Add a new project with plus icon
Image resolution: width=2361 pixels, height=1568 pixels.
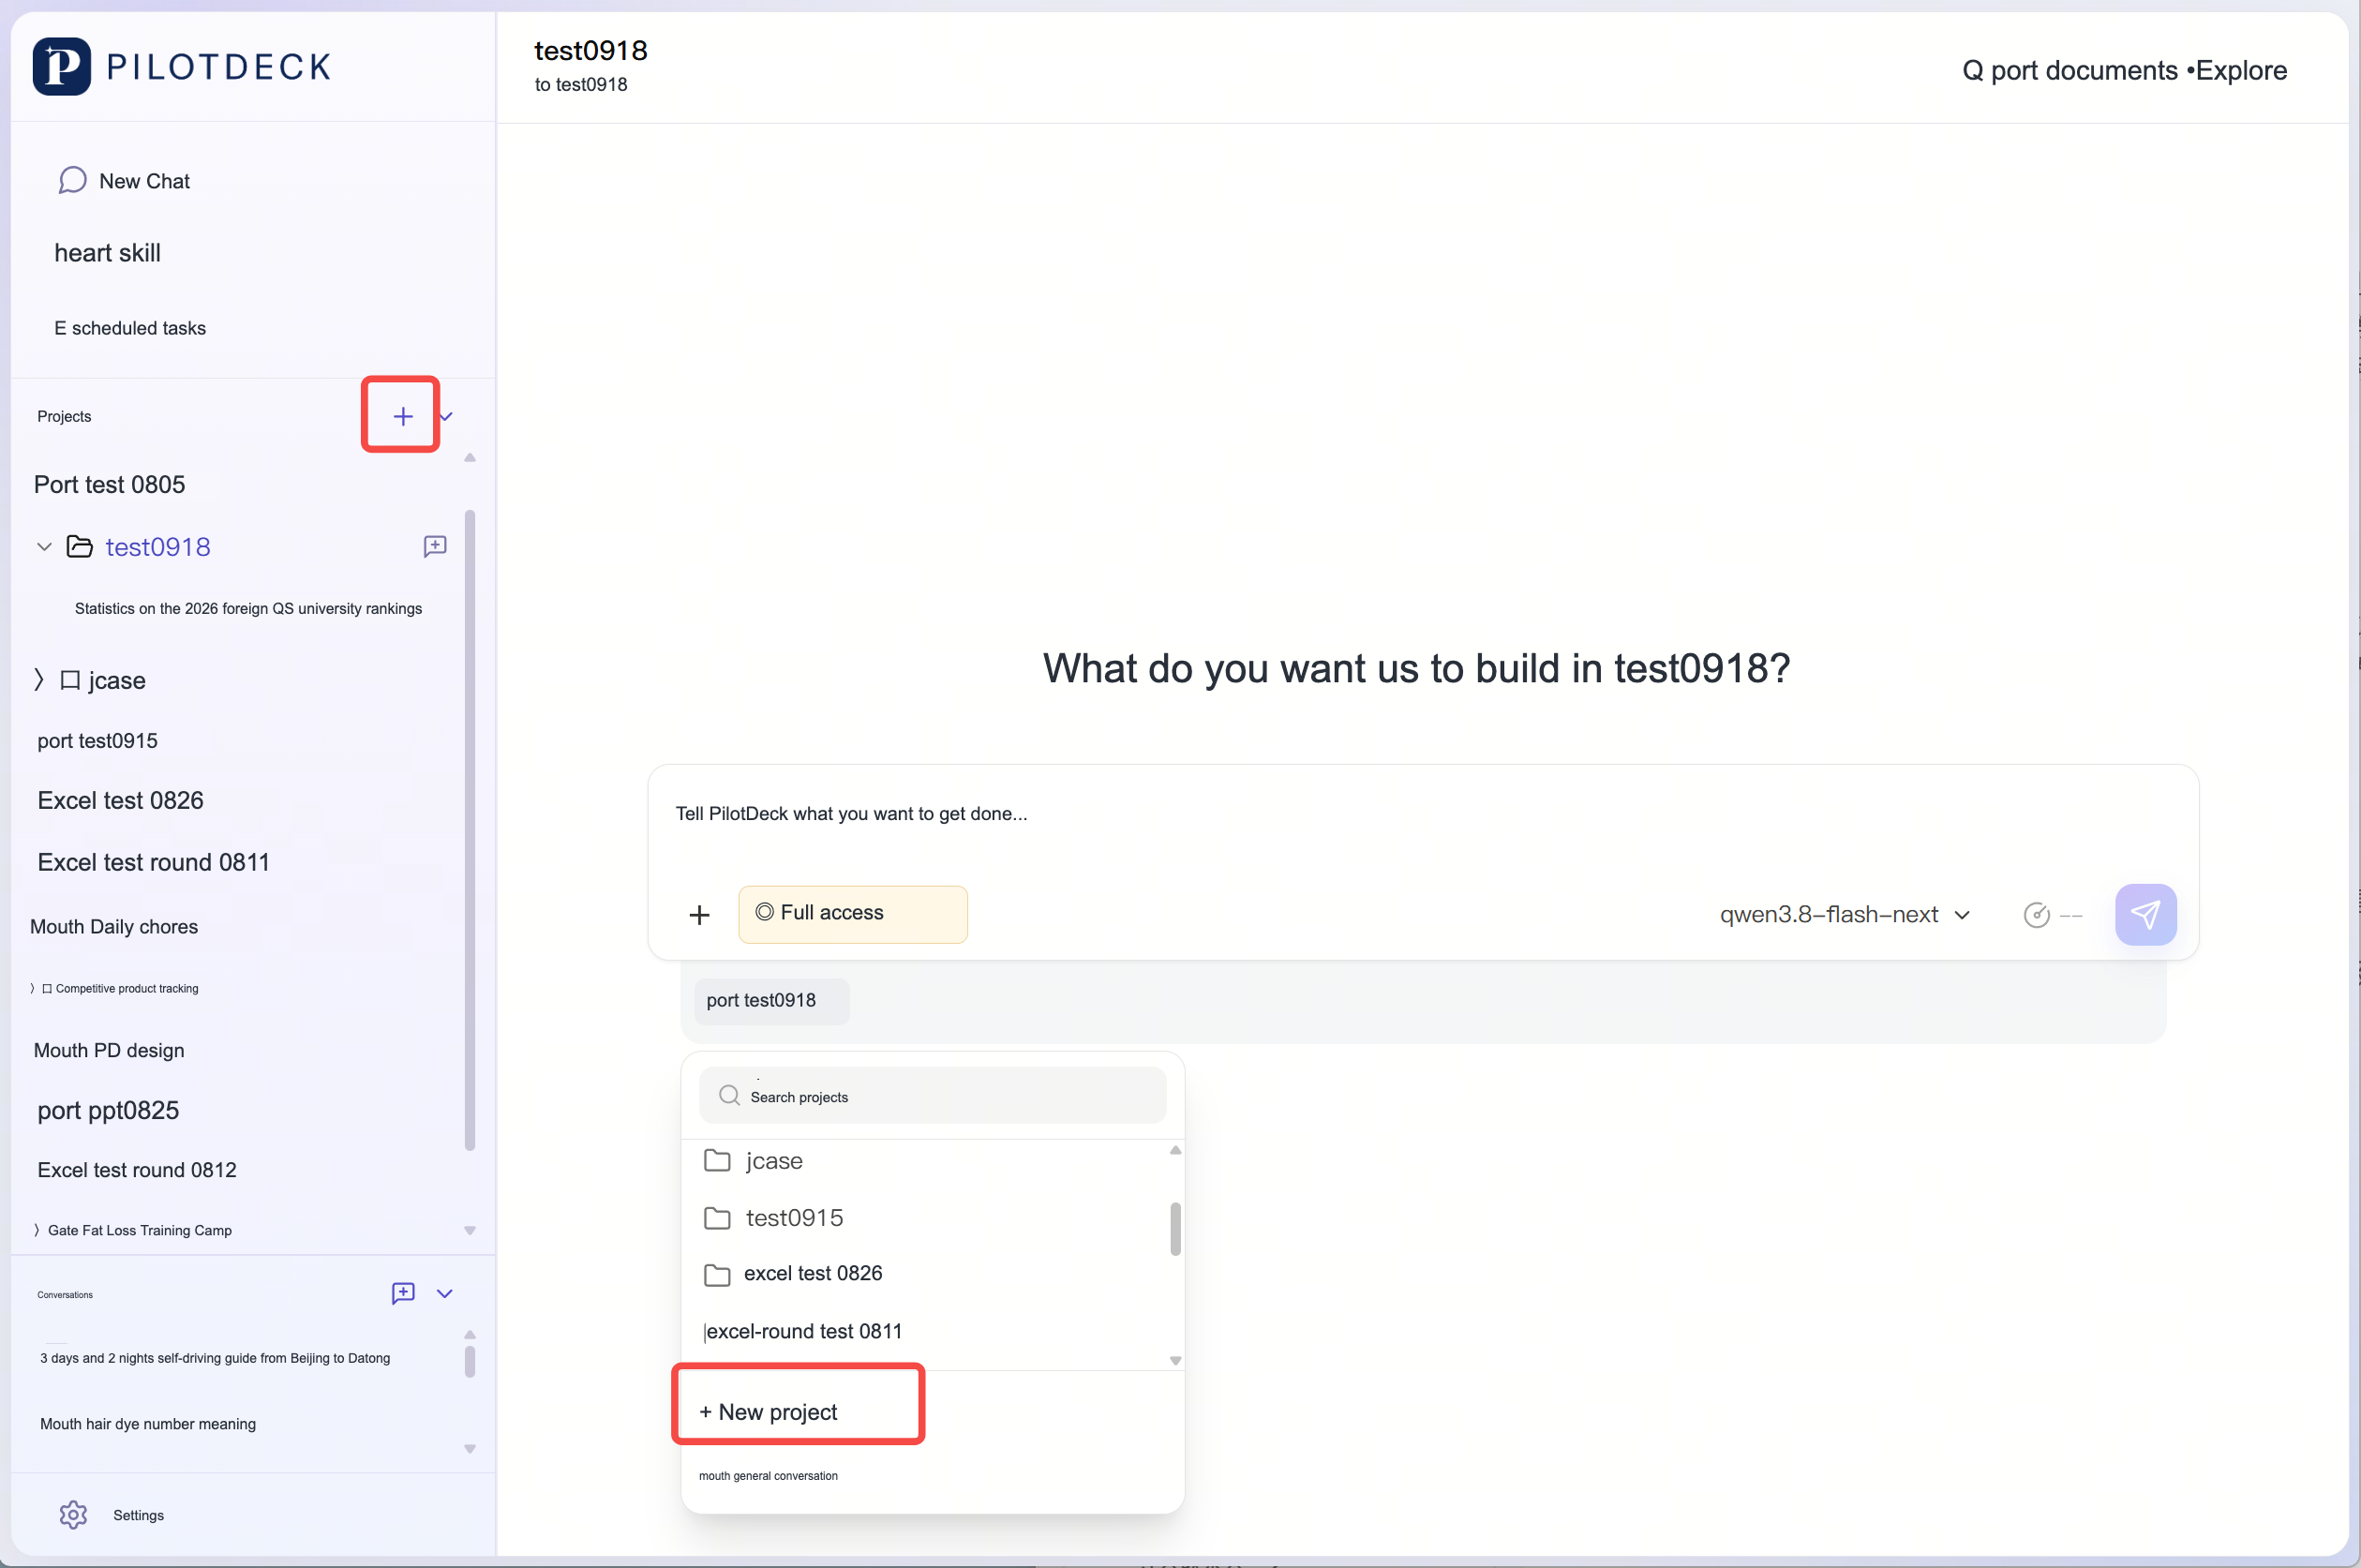(402, 416)
